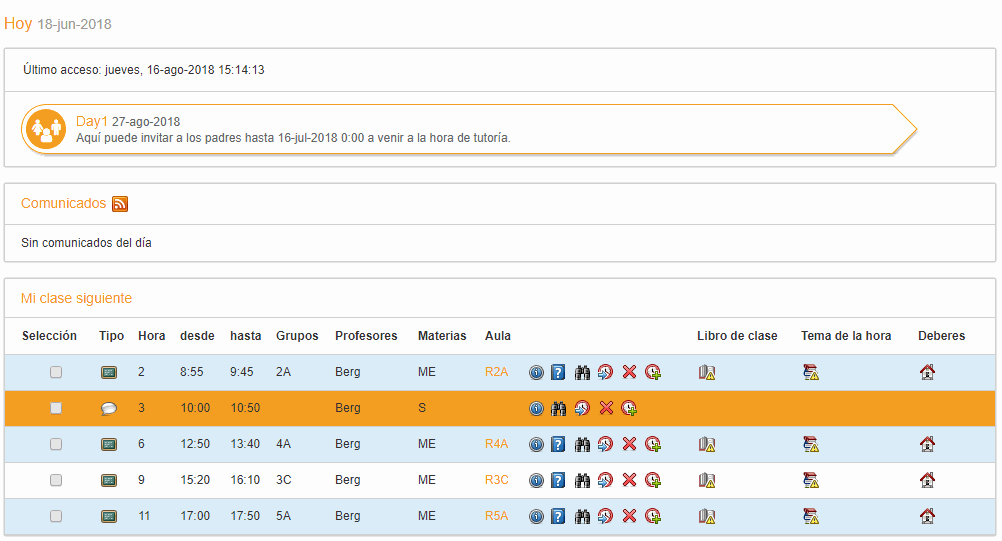This screenshot has height=541, width=1002.
Task: Click the lesson type icon in 2A row
Action: coord(109,372)
